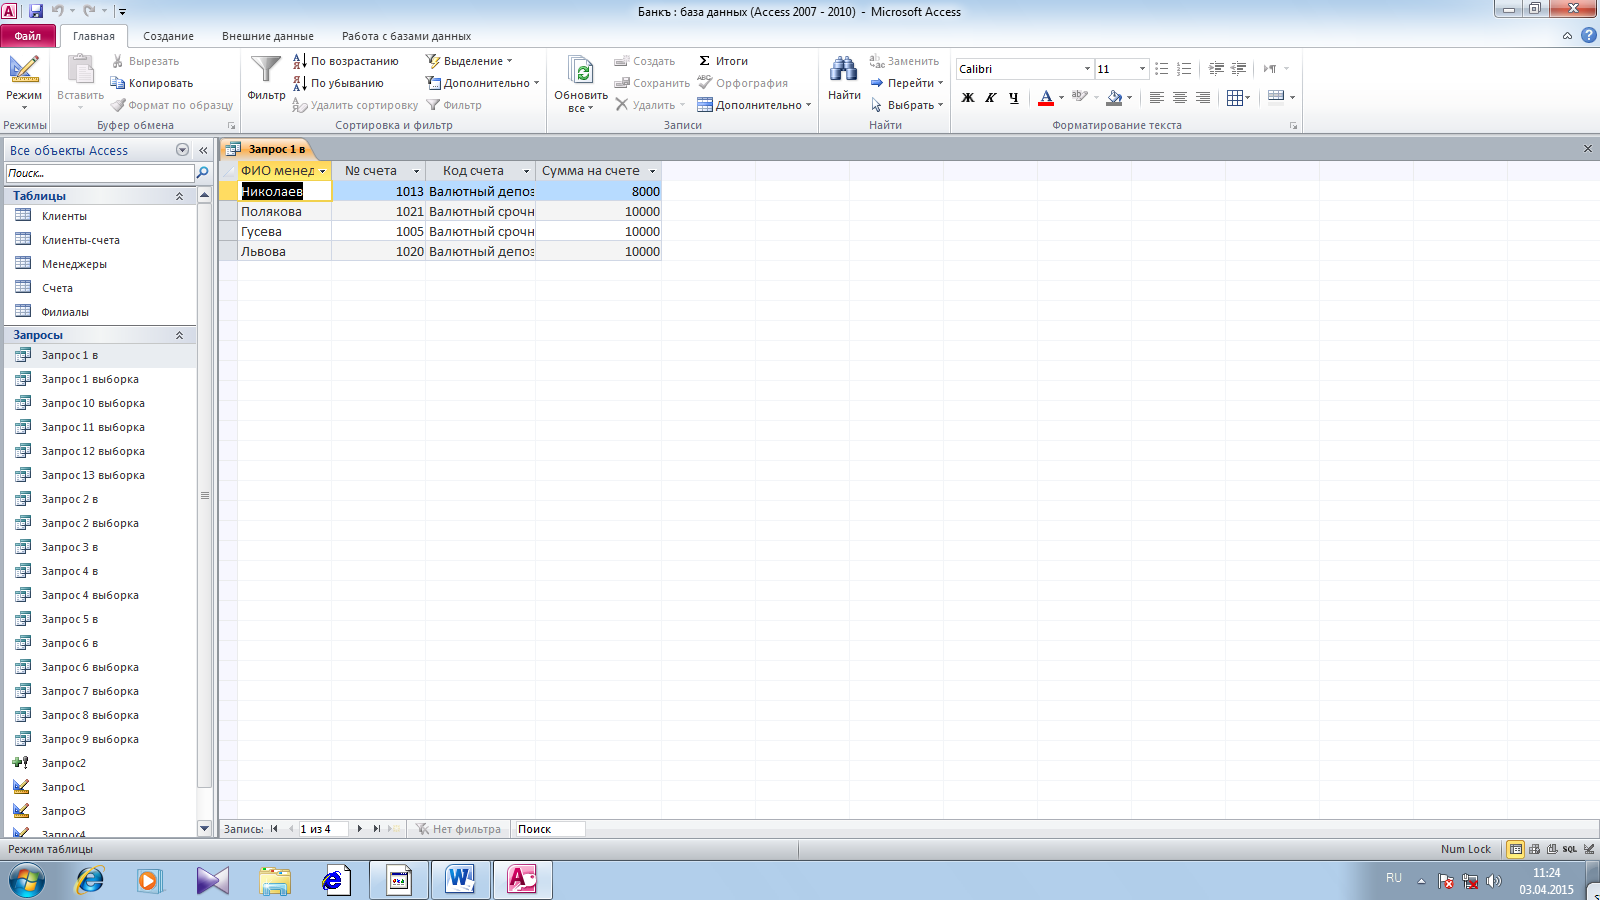Open the ФИО менеджера column filter arrow
1600x900 pixels.
tap(322, 171)
